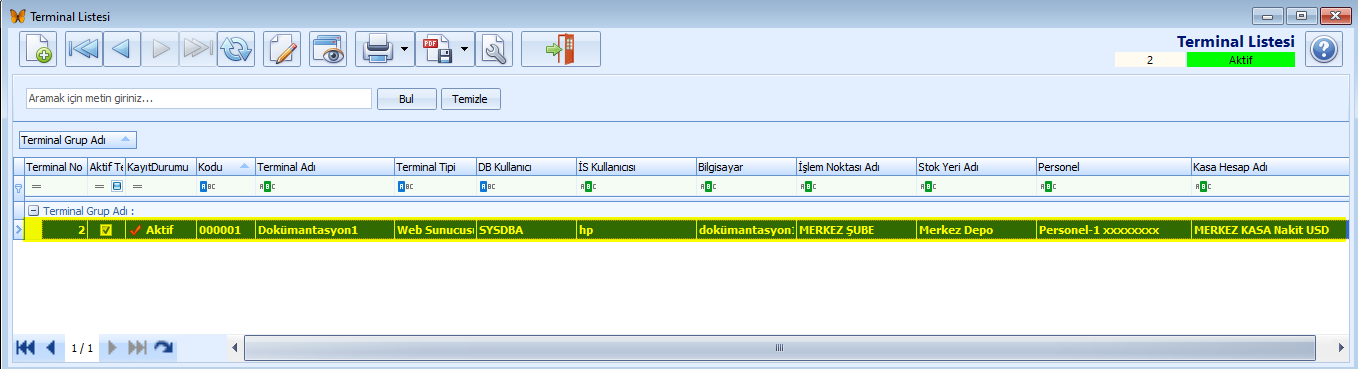The height and width of the screenshot is (369, 1358).
Task: Go to next record in toolbar
Action: [160, 49]
